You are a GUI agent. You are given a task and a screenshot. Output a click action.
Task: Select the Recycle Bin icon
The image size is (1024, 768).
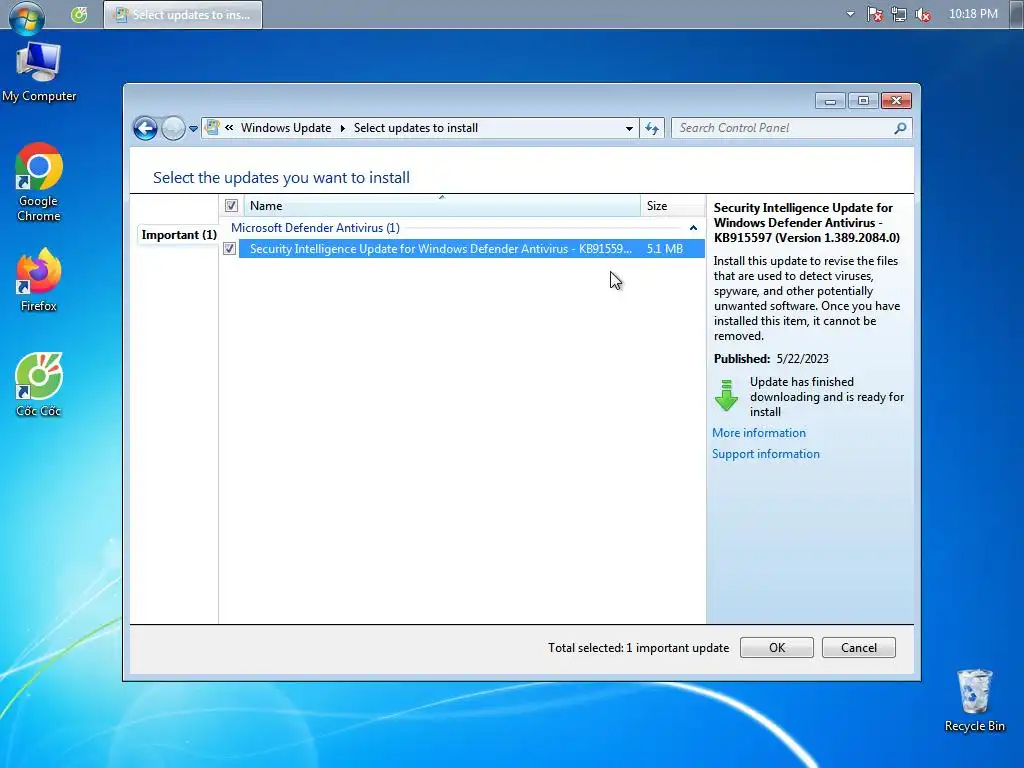974,701
